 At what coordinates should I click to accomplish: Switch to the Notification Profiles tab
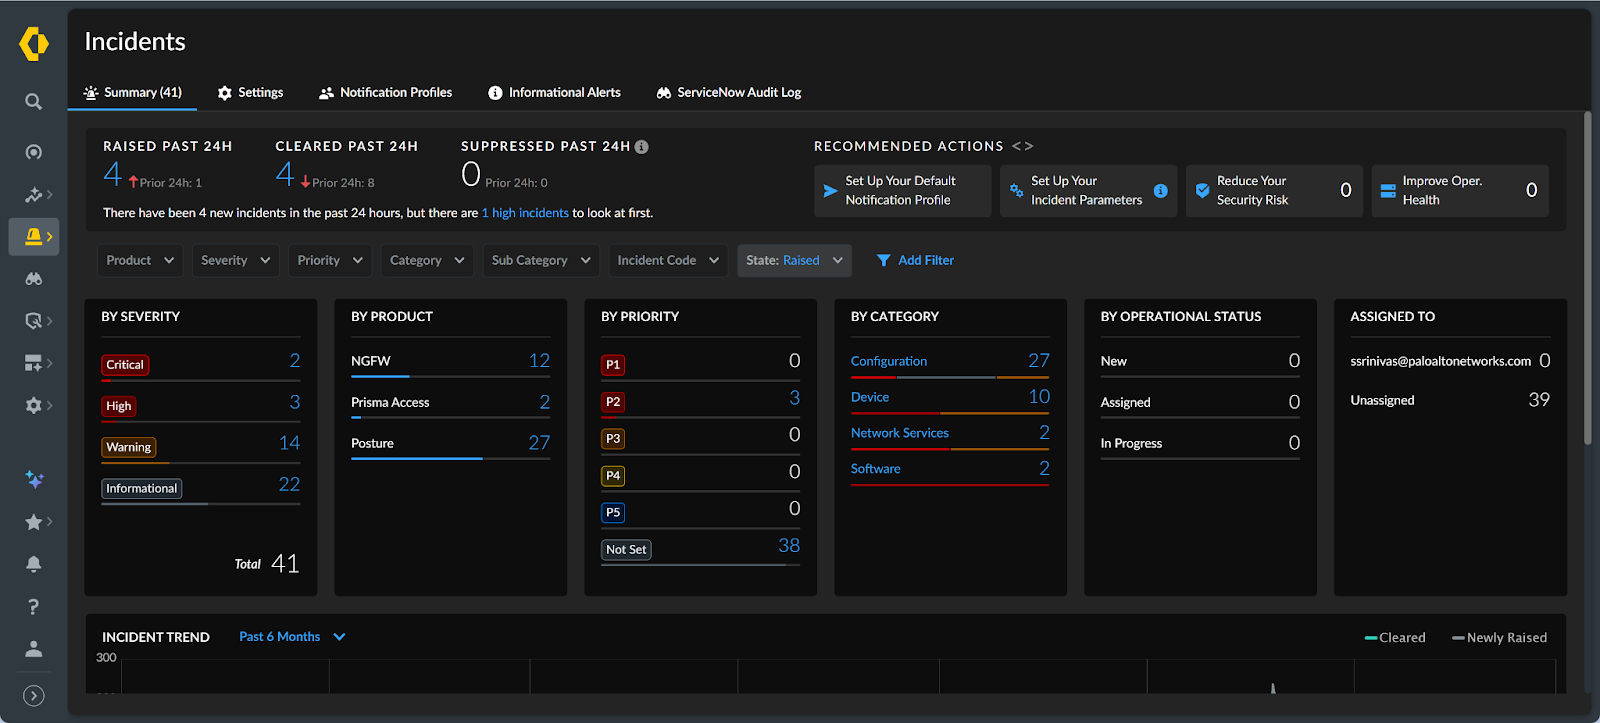click(385, 92)
